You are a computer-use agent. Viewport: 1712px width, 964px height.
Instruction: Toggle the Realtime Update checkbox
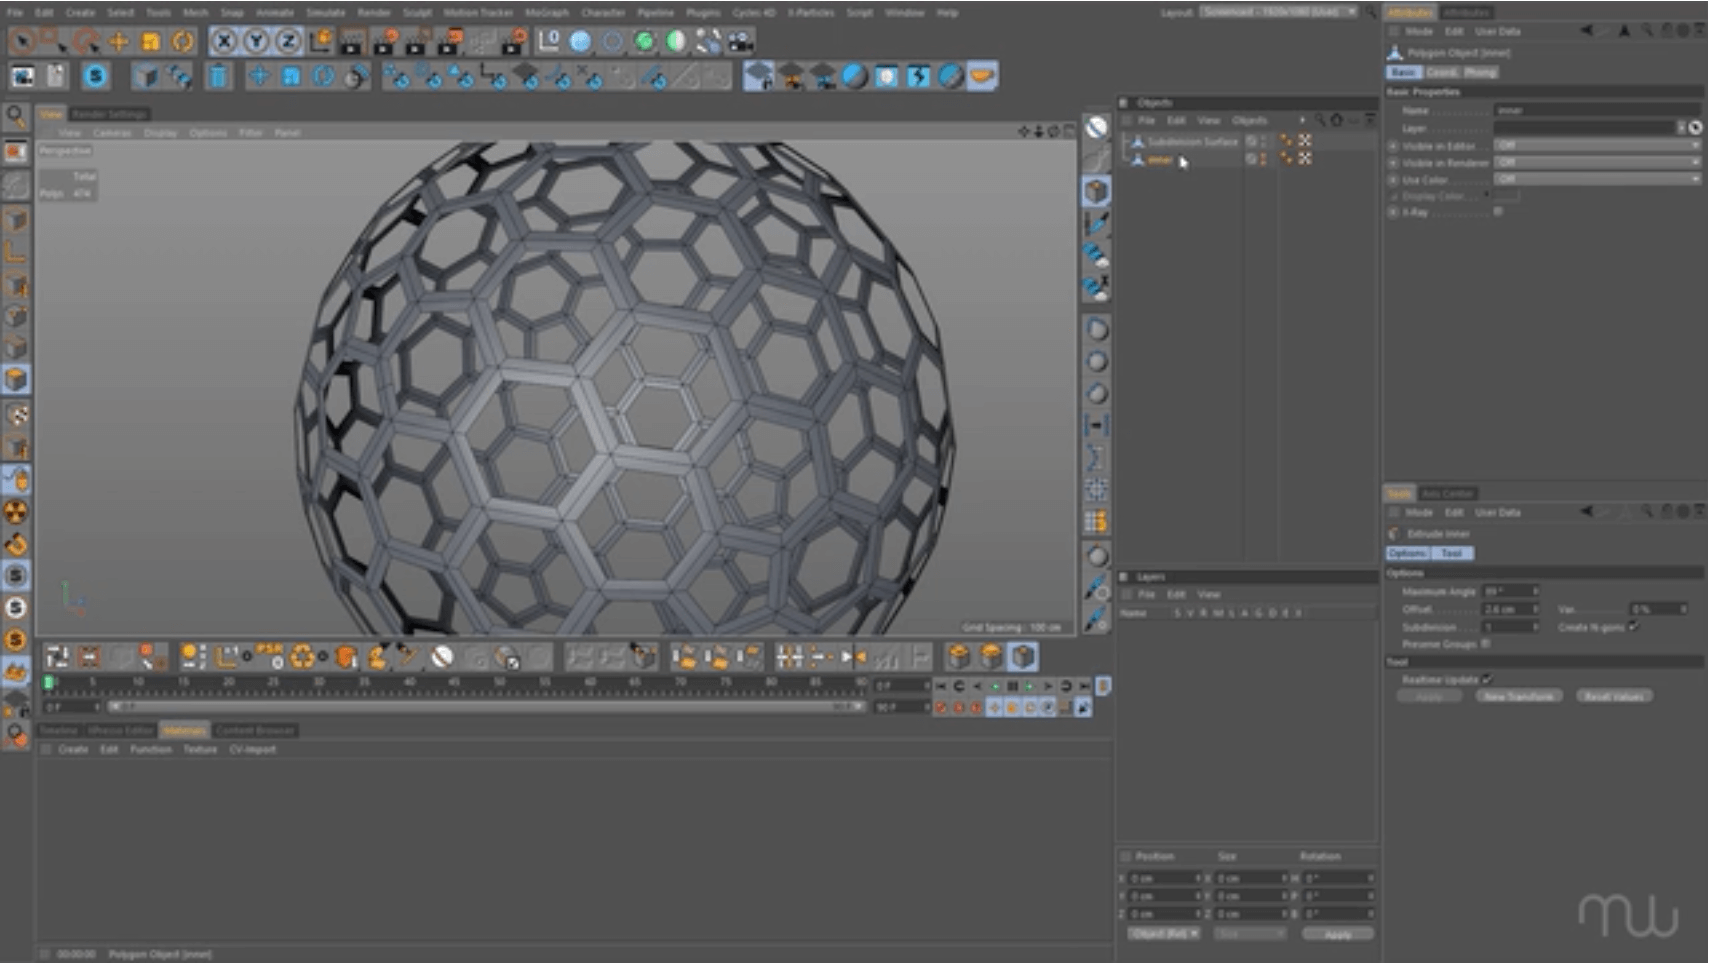click(x=1487, y=680)
